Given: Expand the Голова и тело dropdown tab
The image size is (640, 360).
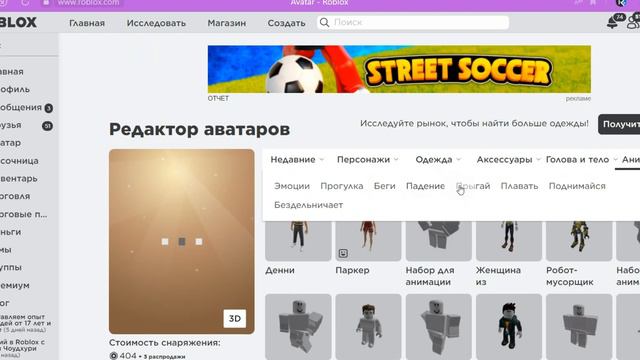Looking at the screenshot, I should (x=581, y=160).
